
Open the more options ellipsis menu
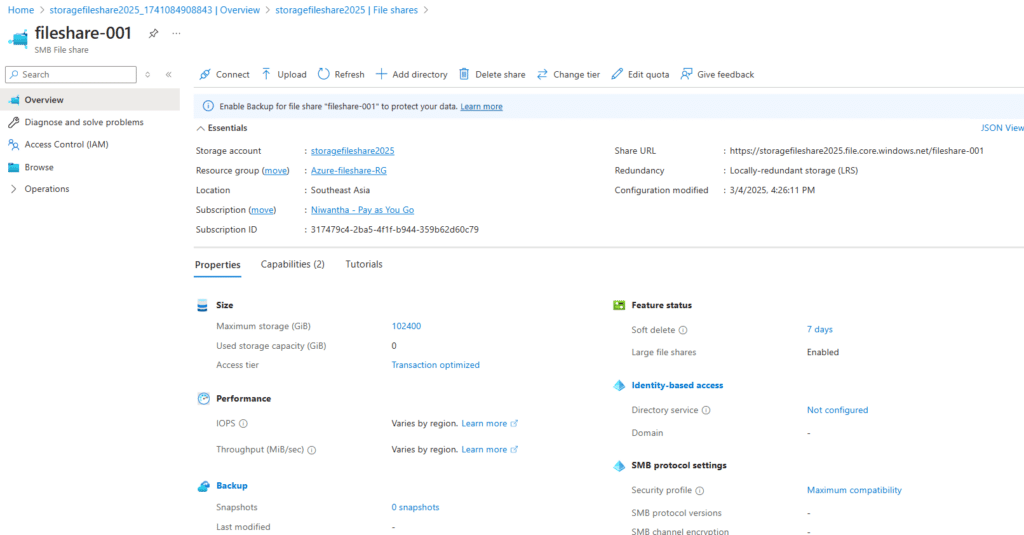[177, 33]
